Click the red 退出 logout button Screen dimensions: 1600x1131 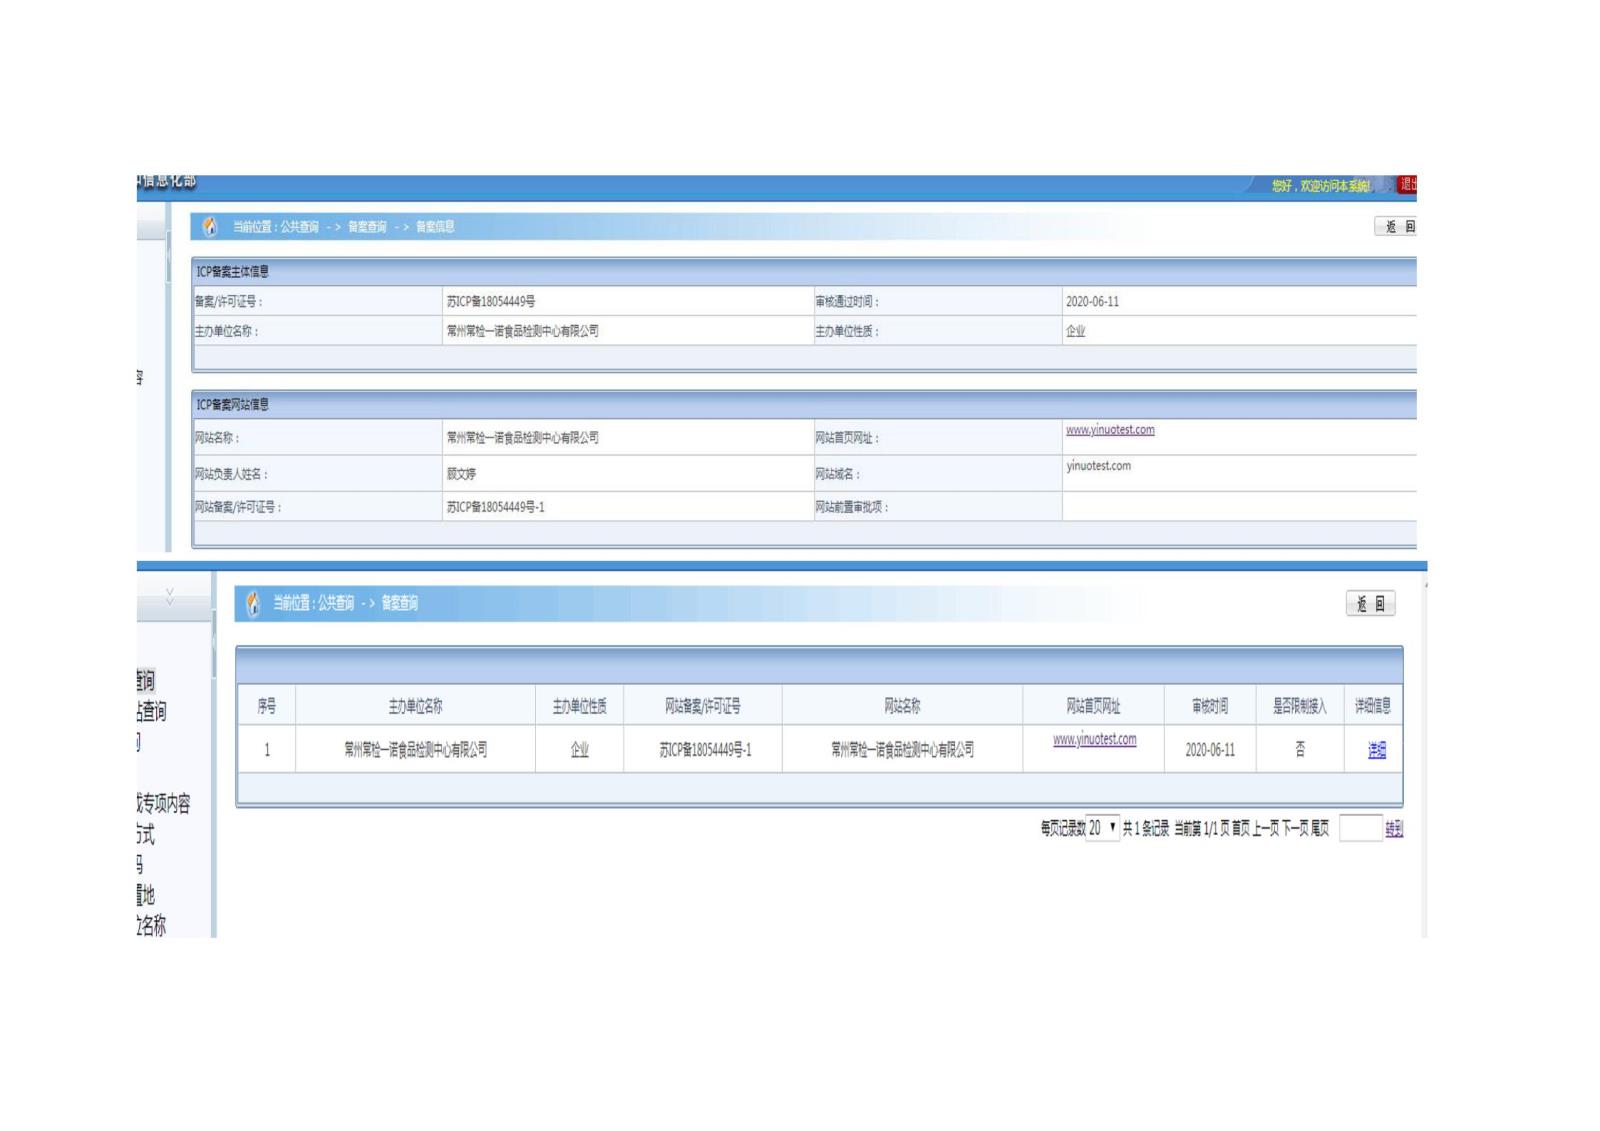point(1407,184)
